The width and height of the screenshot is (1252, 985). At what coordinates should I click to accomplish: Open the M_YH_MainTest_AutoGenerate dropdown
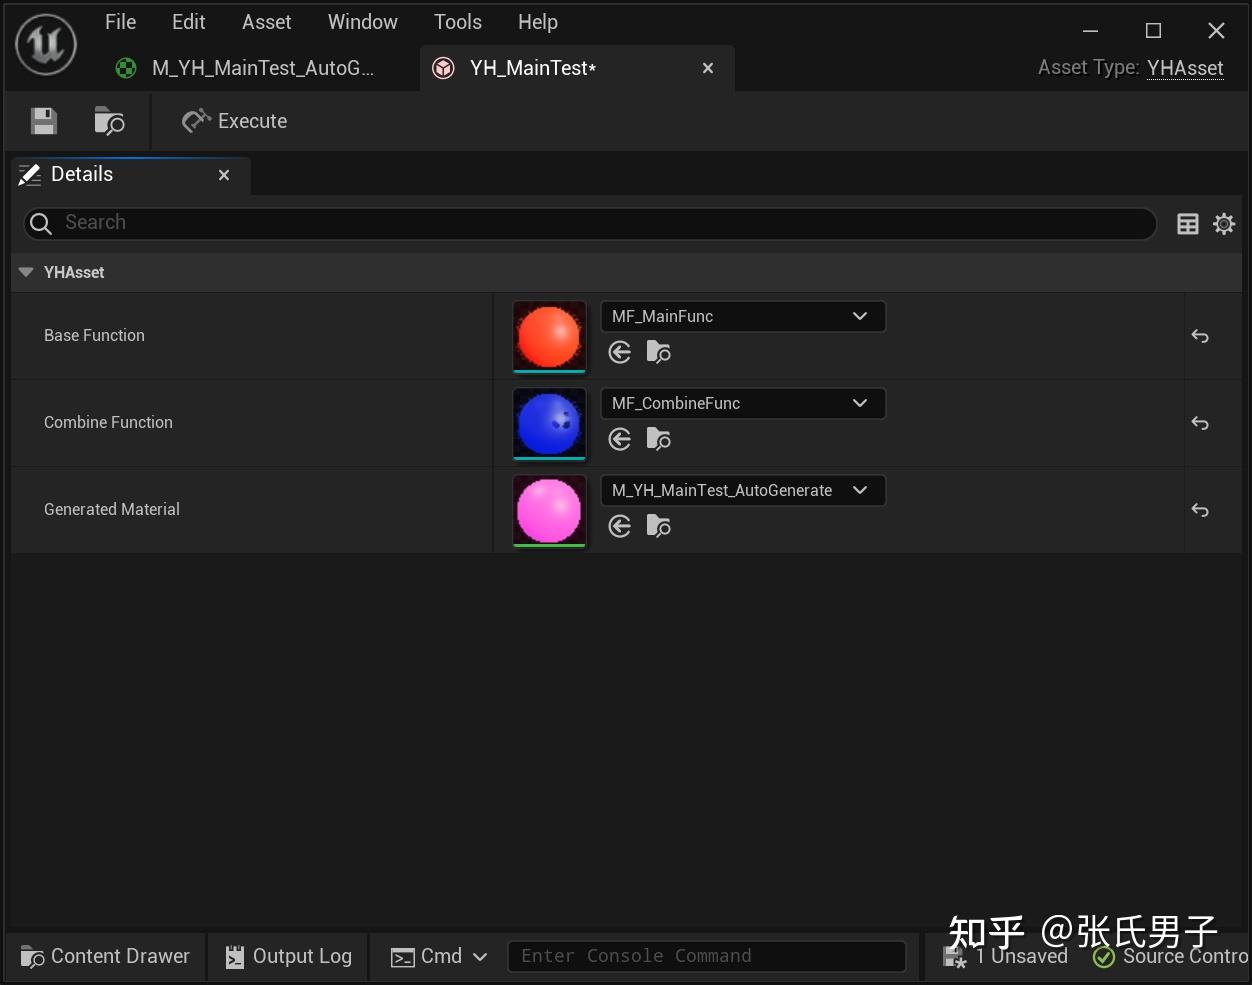pos(860,490)
